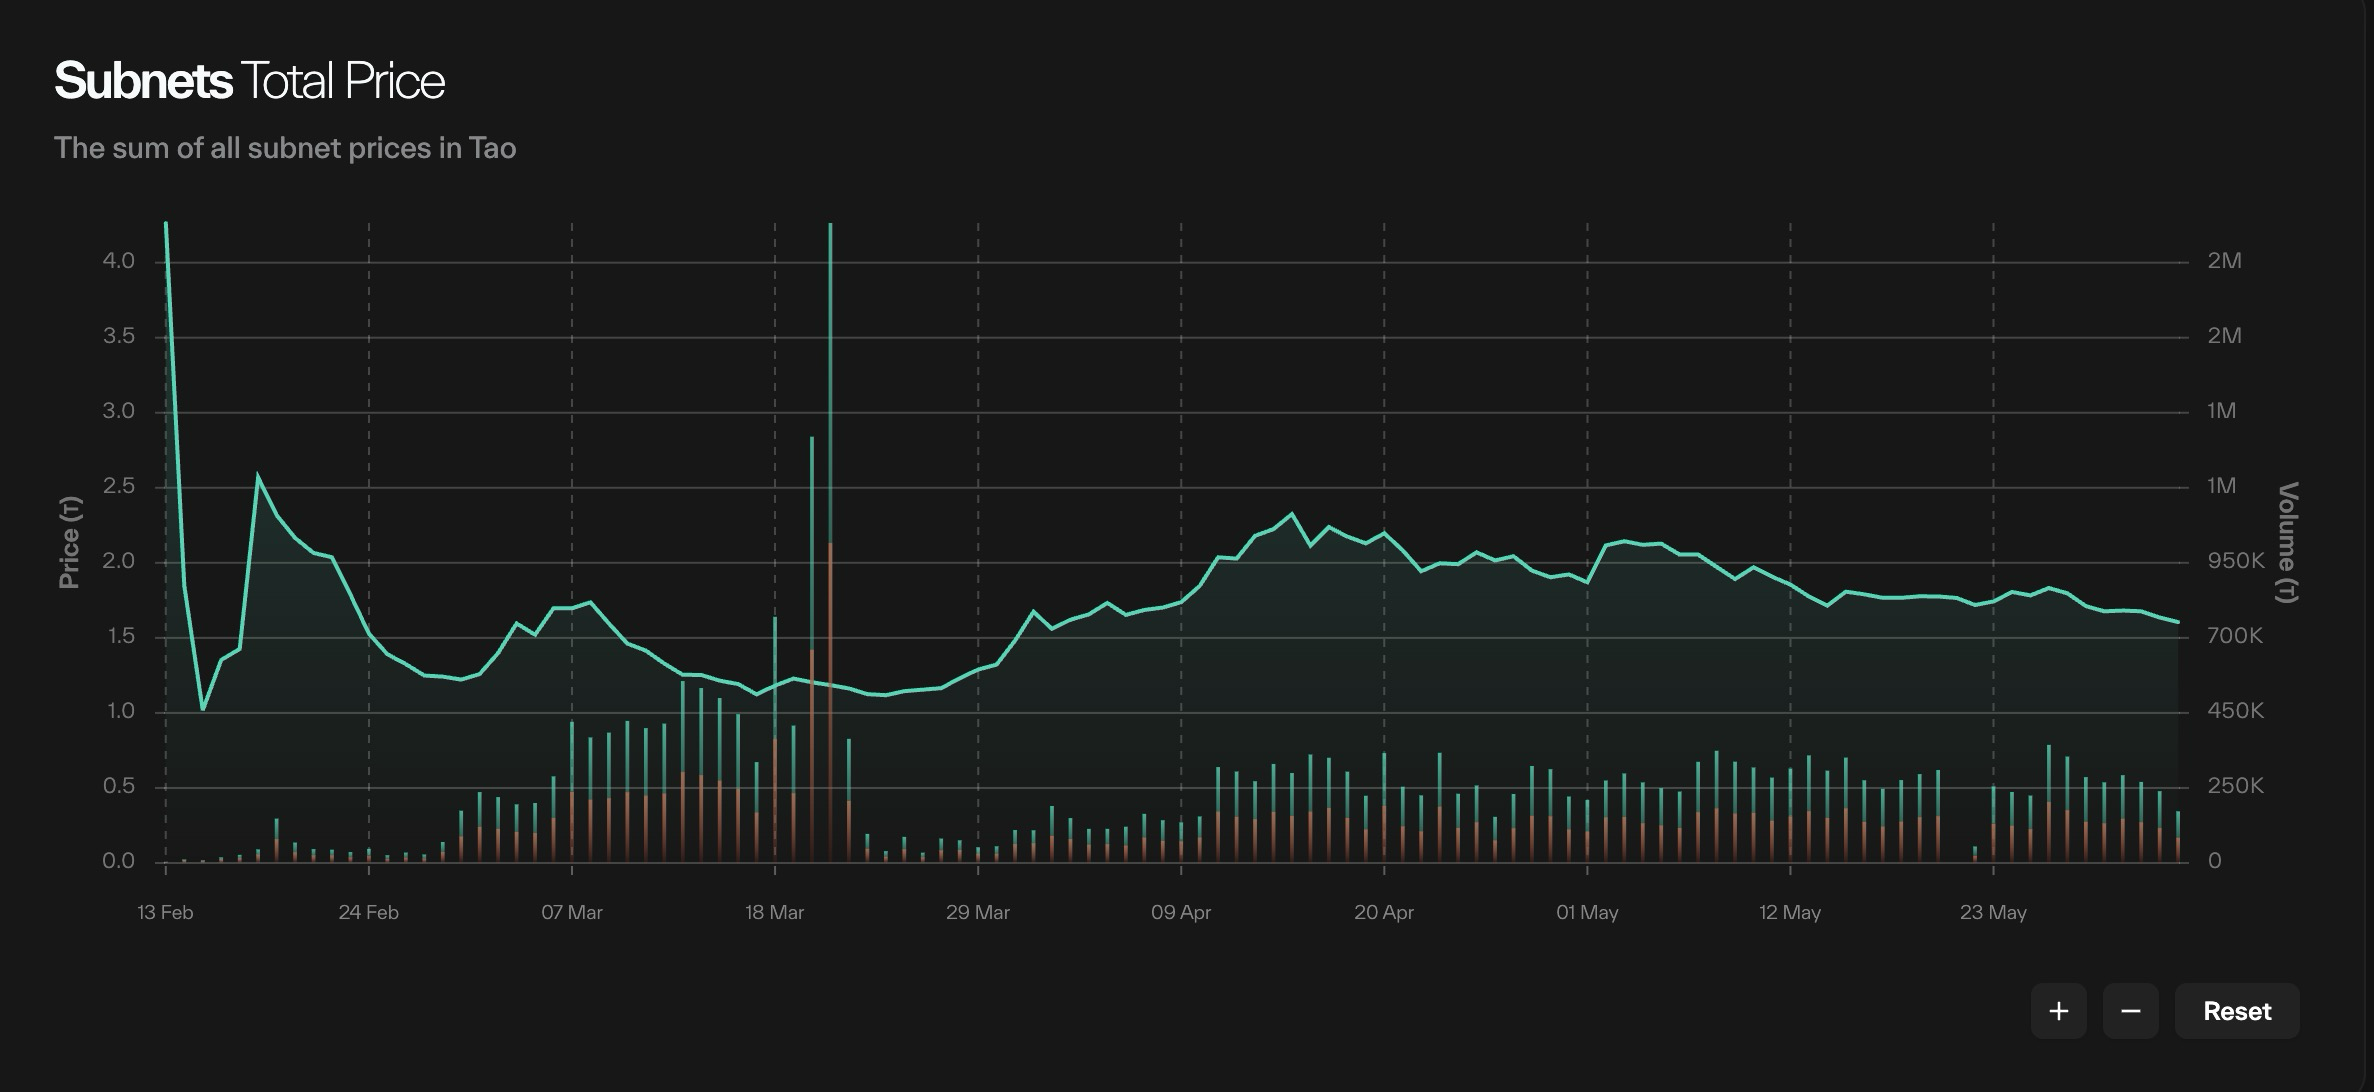Click the 12 May date tick label
Screen dimensions: 2374x1092
[x=1789, y=912]
